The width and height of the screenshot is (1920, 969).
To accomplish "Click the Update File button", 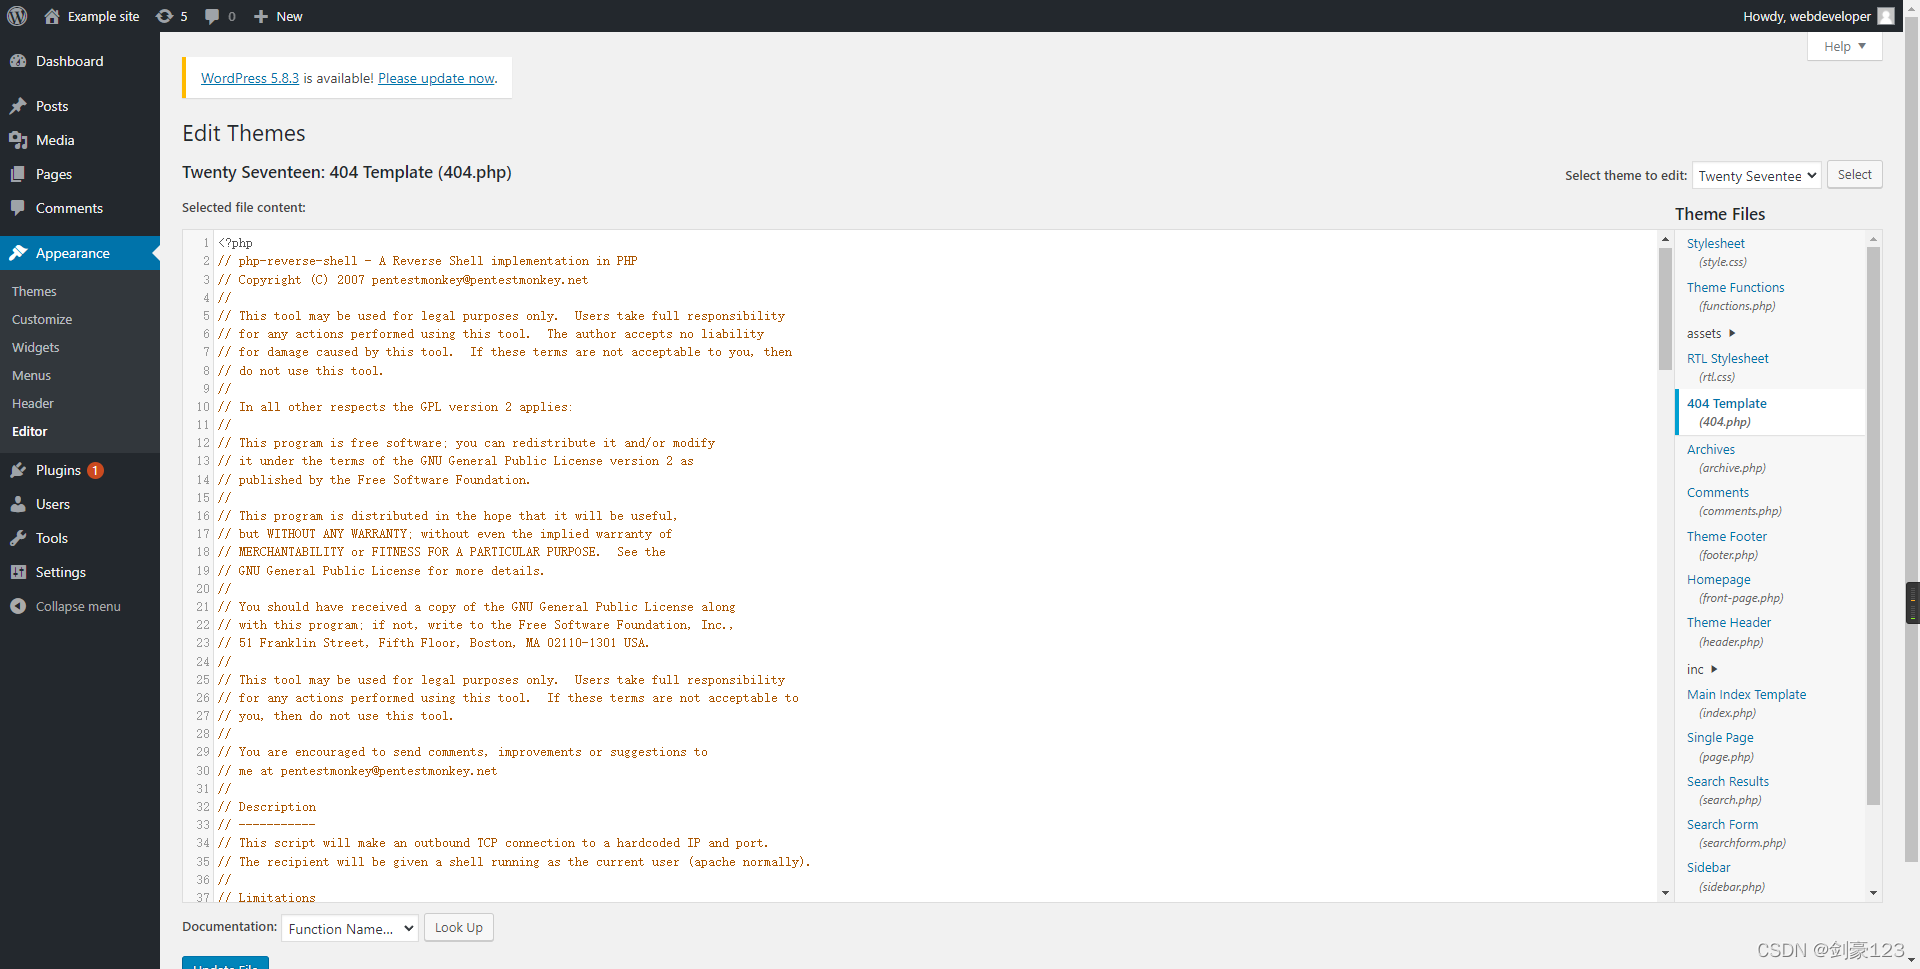I will 225,963.
